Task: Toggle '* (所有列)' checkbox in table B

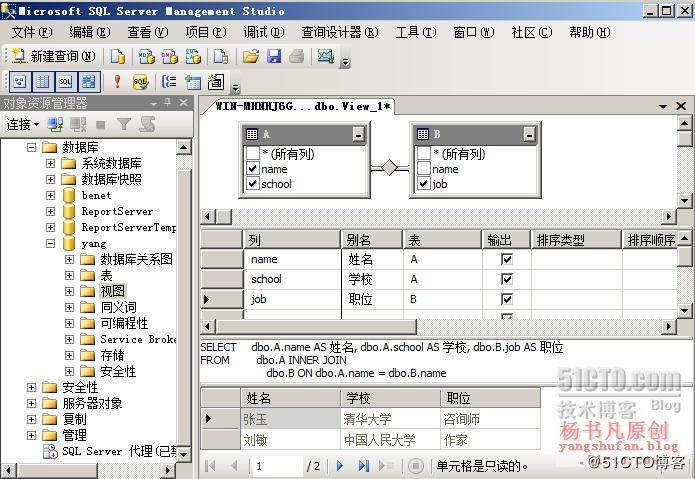Action: (424, 153)
